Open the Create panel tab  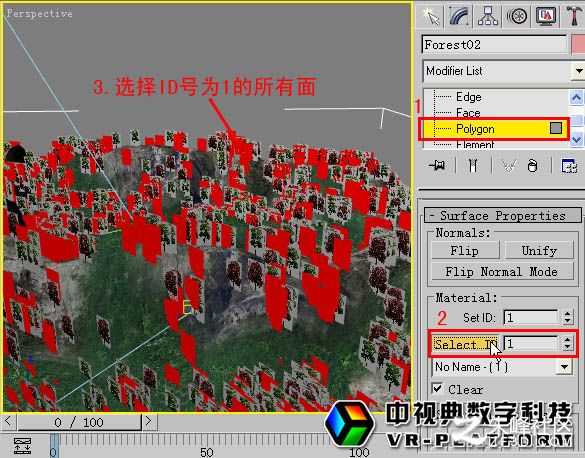tap(431, 16)
